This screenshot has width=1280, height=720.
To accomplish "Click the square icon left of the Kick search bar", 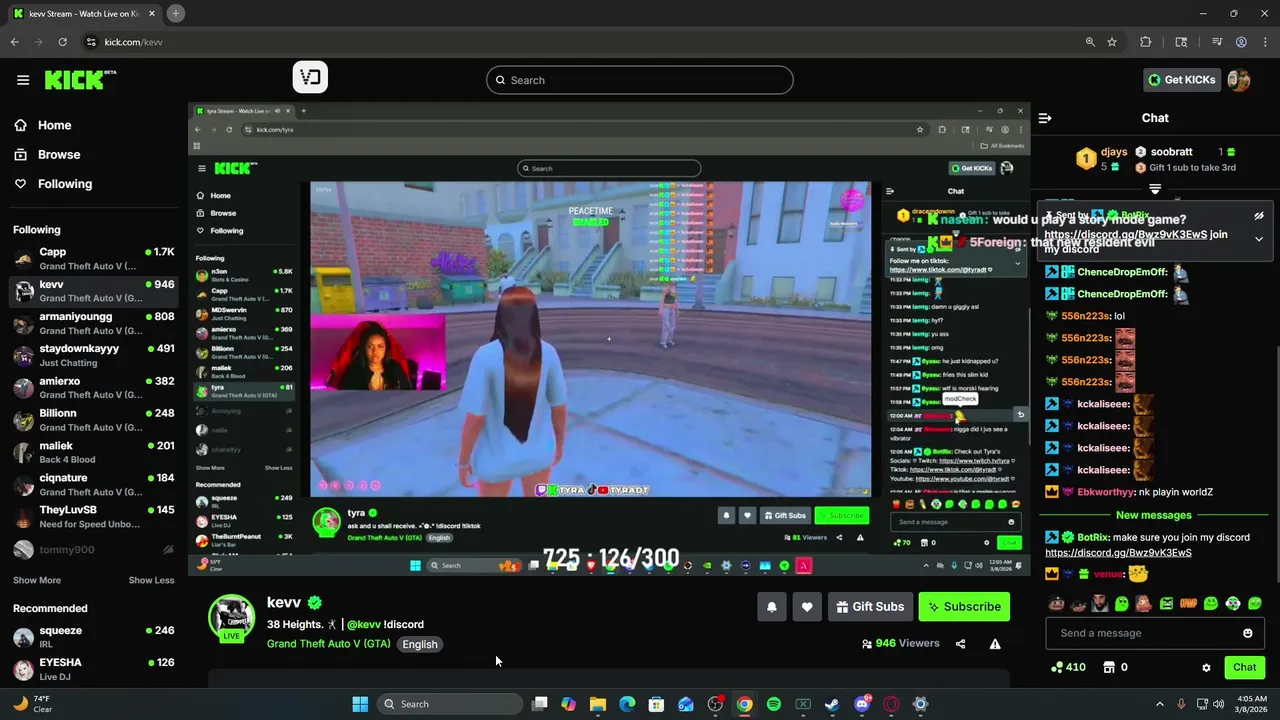I will (310, 77).
